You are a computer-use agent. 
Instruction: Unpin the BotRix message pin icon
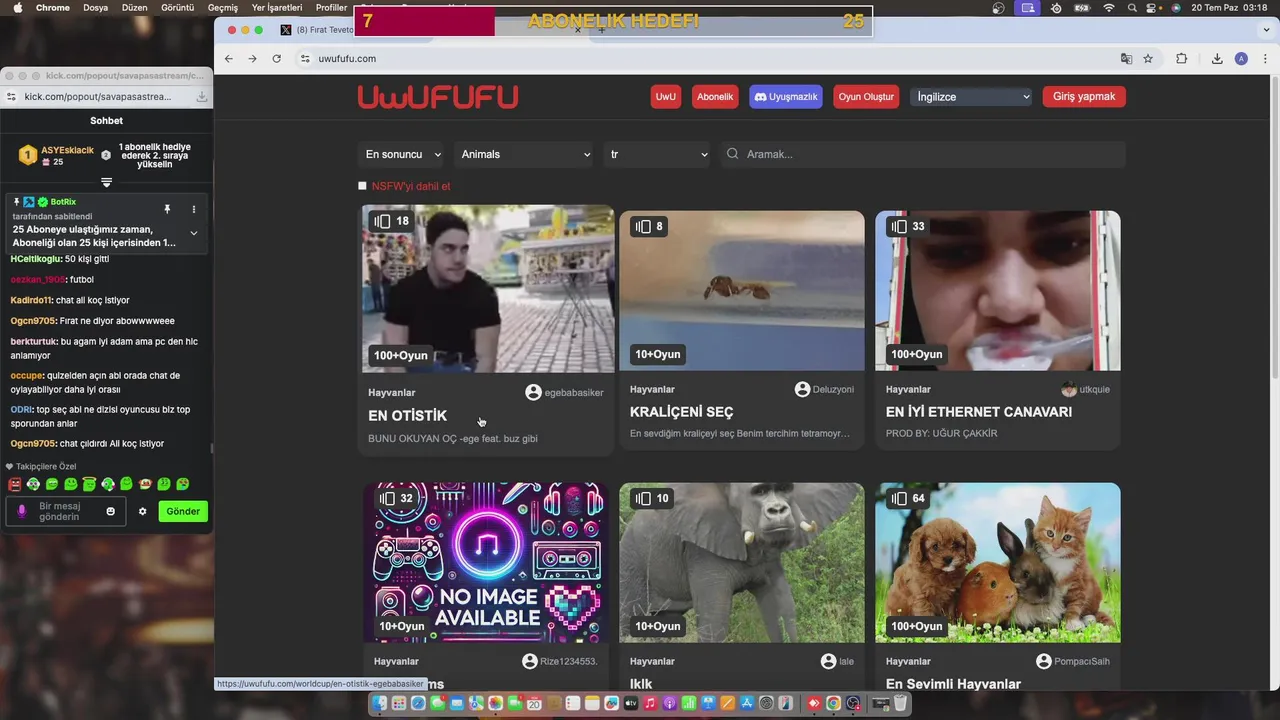coord(167,209)
